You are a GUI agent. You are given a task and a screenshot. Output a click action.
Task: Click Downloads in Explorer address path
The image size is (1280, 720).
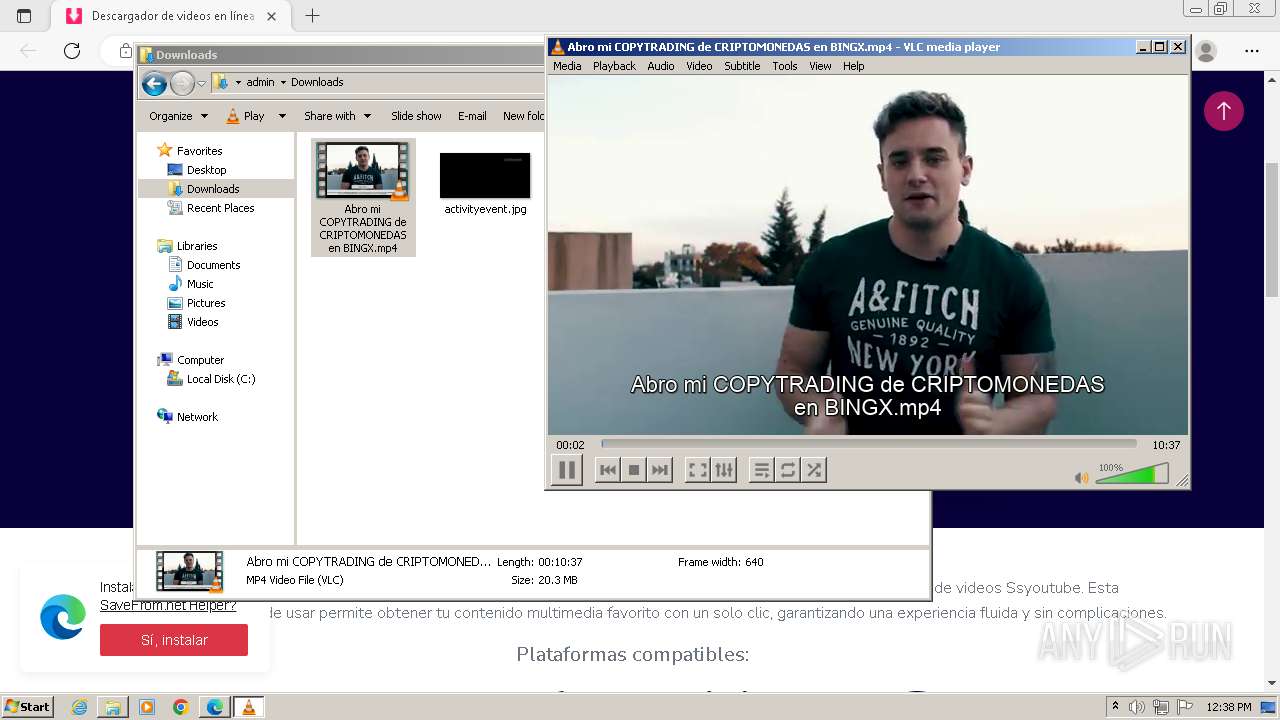click(x=317, y=82)
